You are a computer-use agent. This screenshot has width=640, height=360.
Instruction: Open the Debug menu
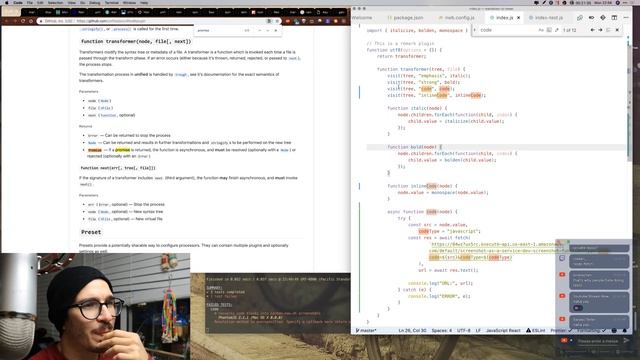tap(95, 3)
